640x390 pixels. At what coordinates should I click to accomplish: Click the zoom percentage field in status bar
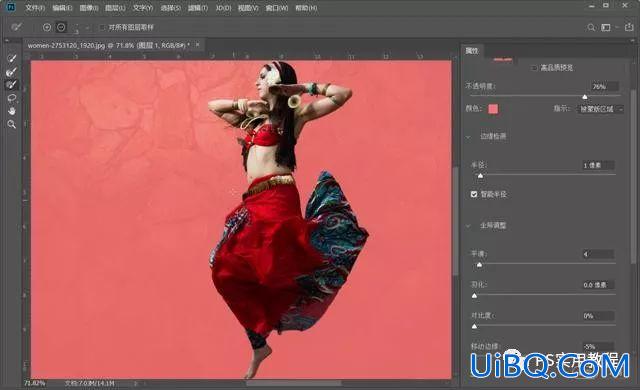click(x=35, y=383)
